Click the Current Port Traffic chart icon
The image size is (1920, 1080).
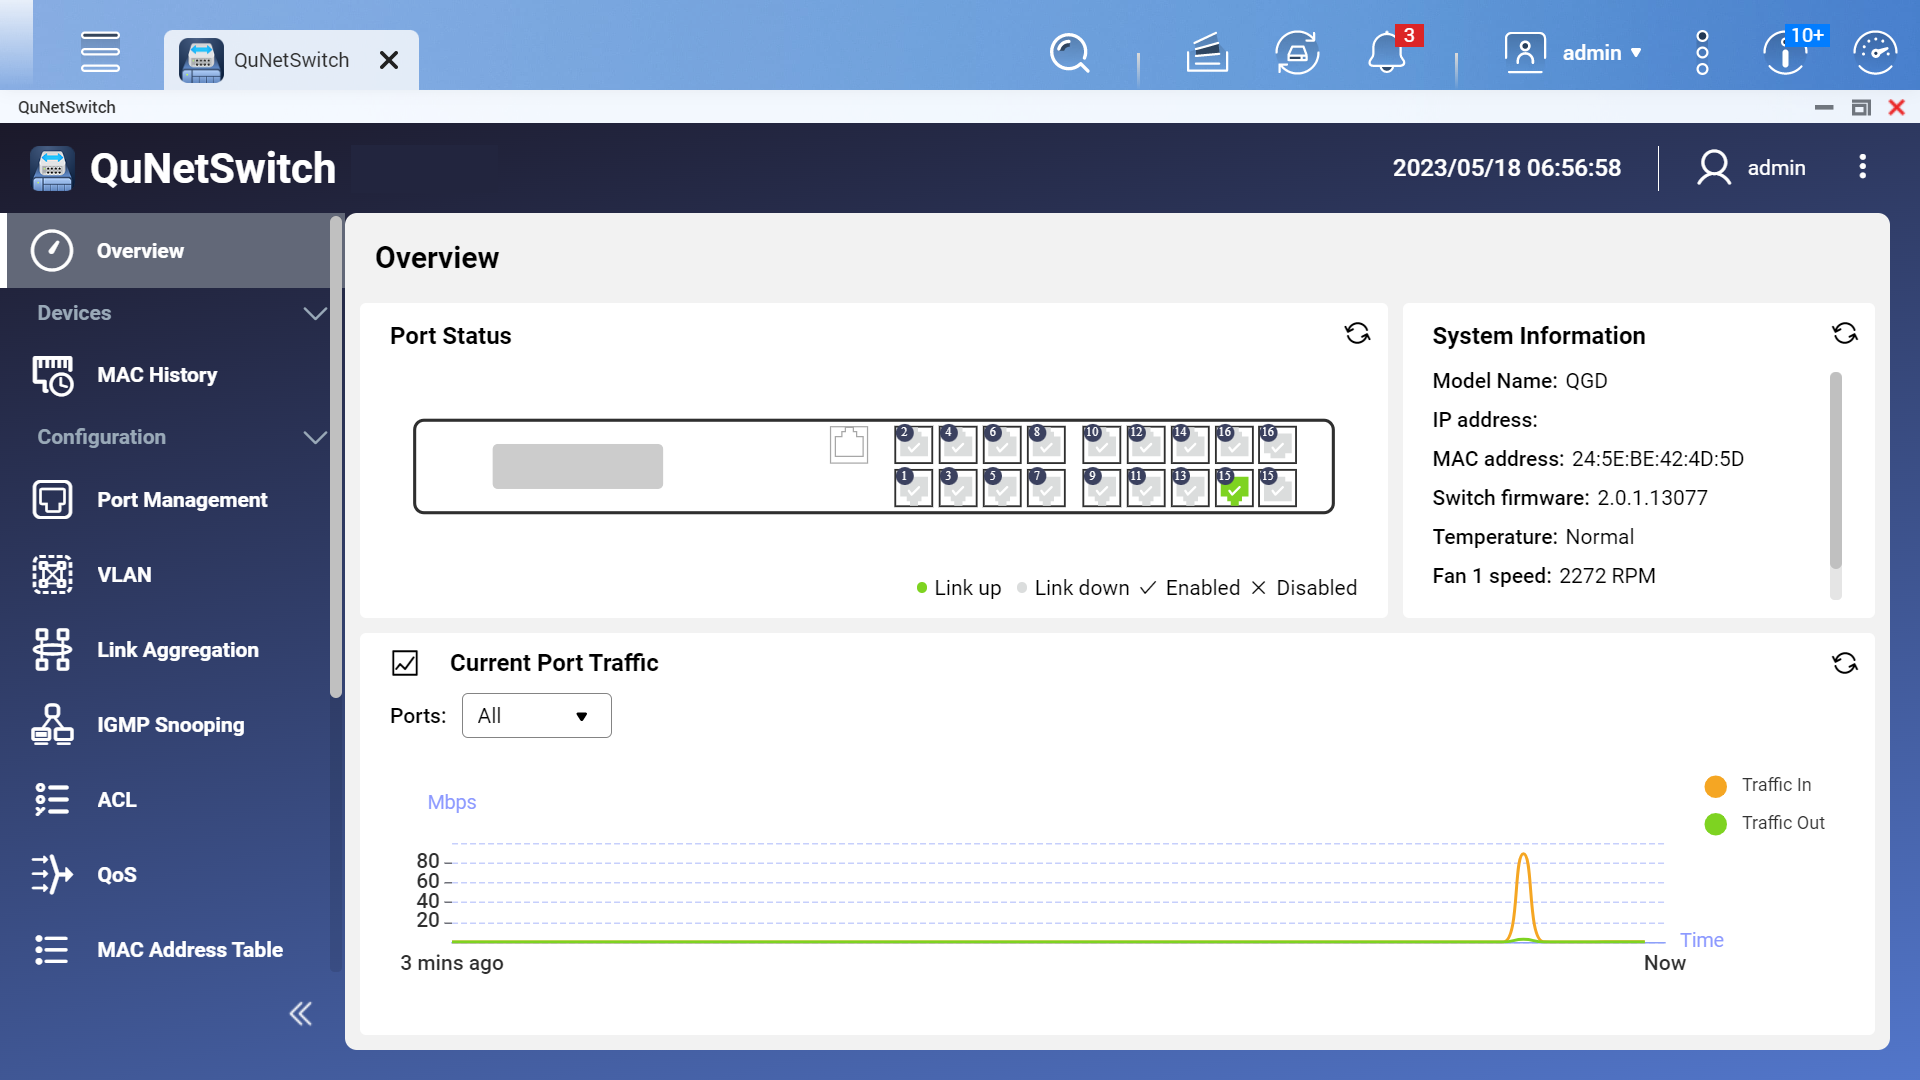click(x=405, y=663)
